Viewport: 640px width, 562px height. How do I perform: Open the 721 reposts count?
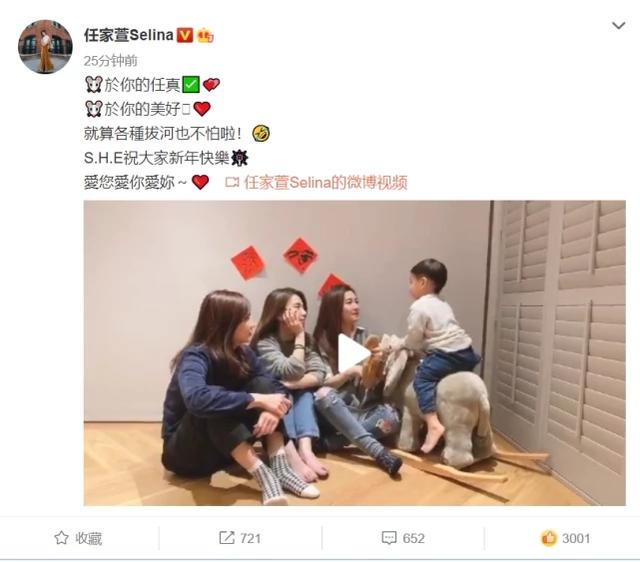pos(250,538)
